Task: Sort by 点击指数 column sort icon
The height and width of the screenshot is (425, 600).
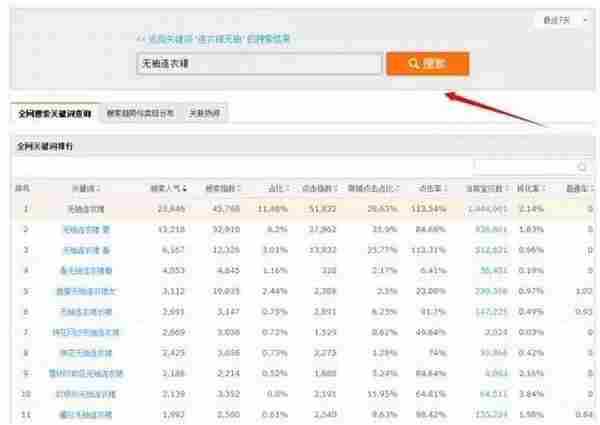Action: [x=337, y=188]
